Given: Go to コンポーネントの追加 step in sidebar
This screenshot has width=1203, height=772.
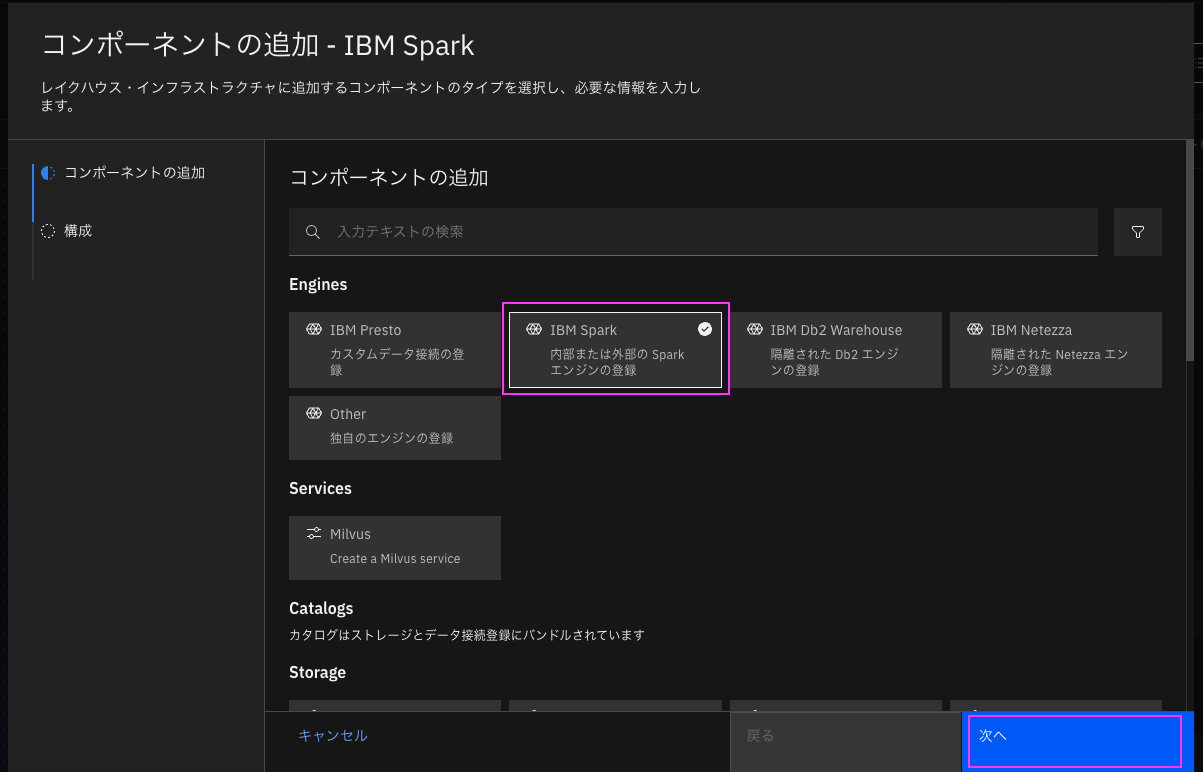Looking at the screenshot, I should [x=134, y=173].
